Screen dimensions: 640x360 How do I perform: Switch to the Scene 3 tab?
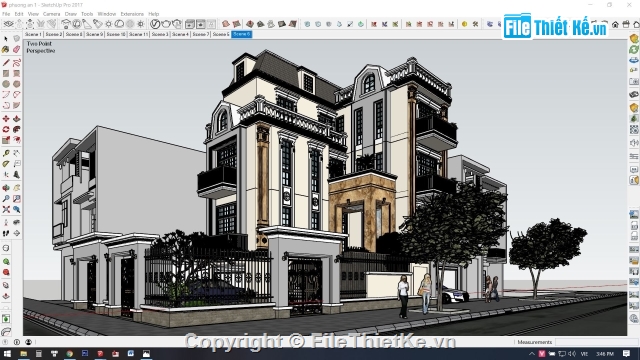160,34
